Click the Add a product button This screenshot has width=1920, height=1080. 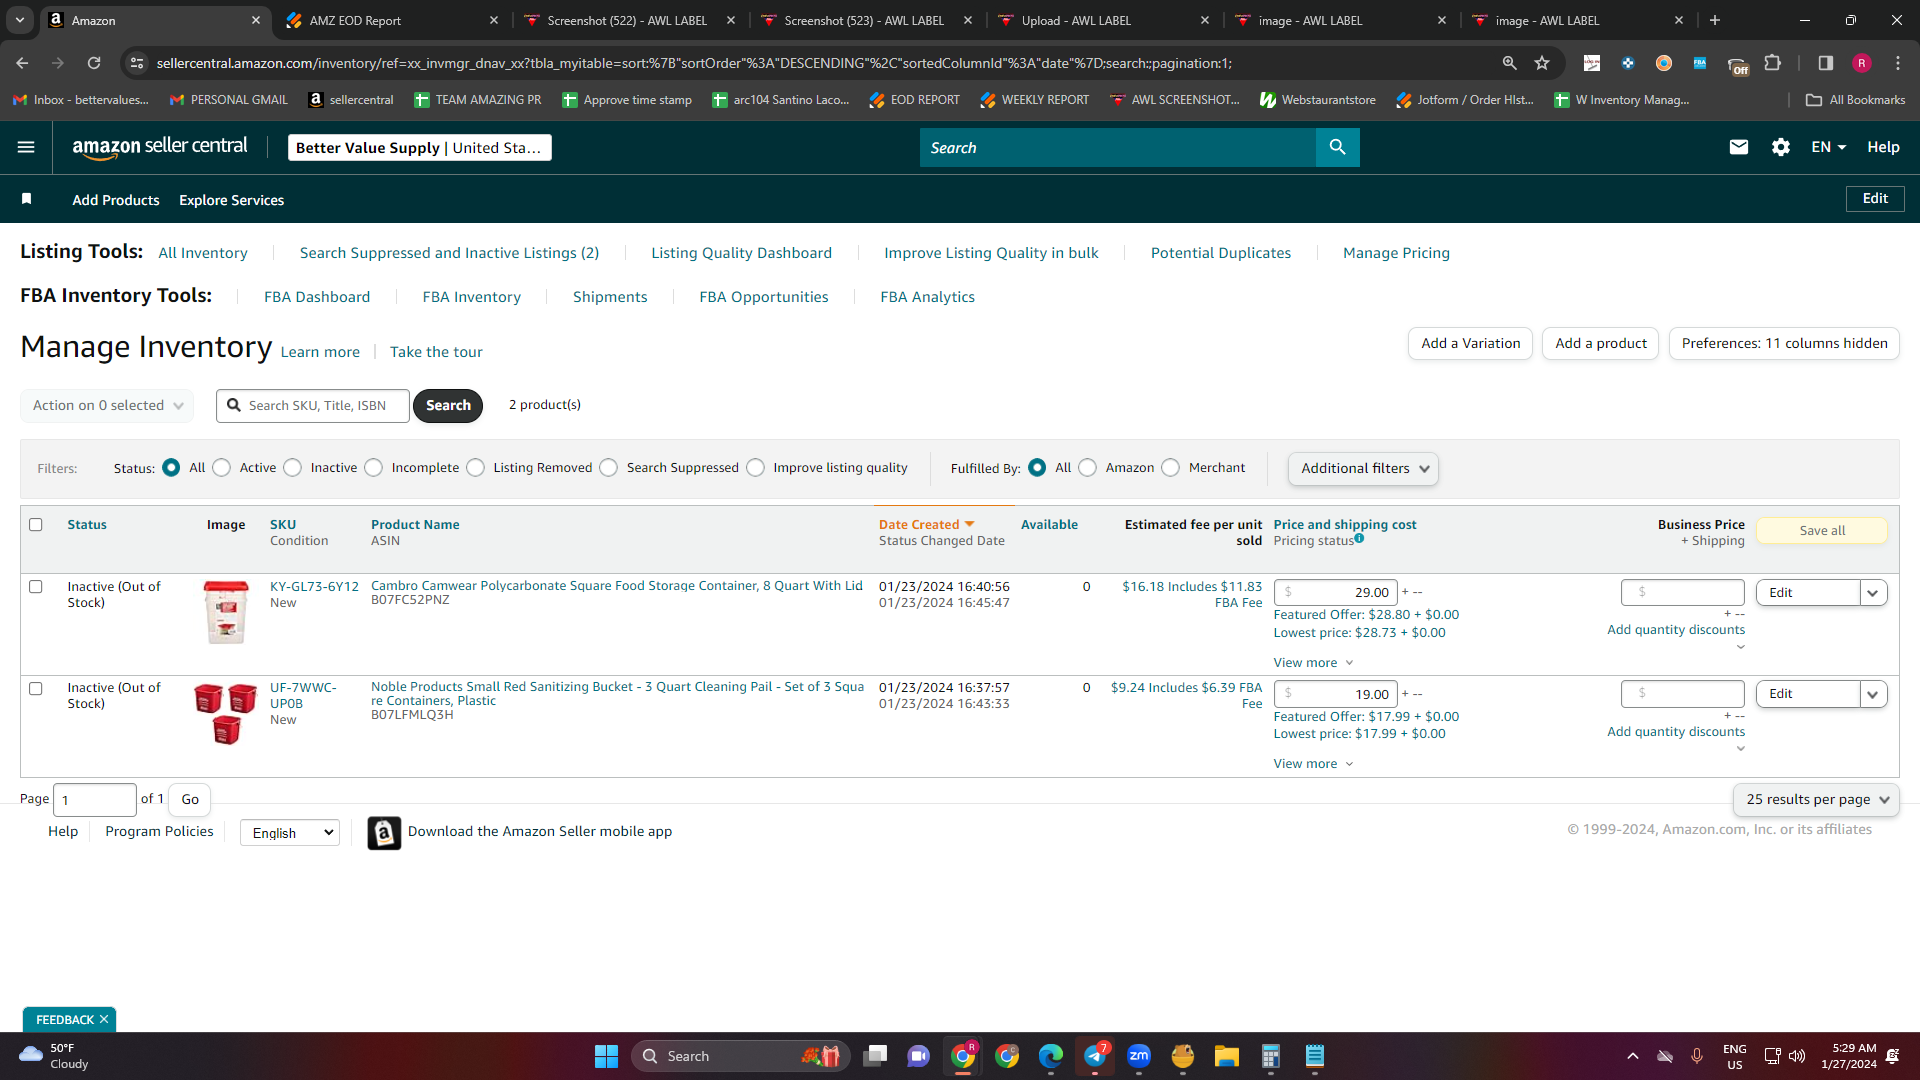1601,343
